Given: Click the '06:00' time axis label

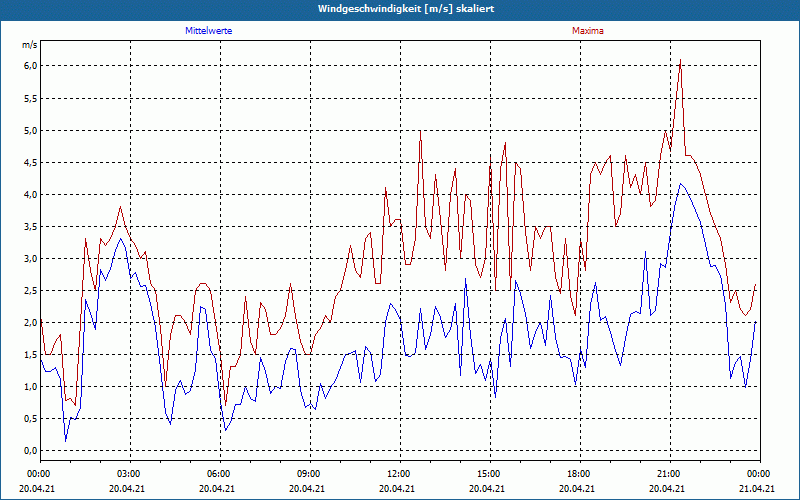Looking at the screenshot, I should (x=217, y=474).
